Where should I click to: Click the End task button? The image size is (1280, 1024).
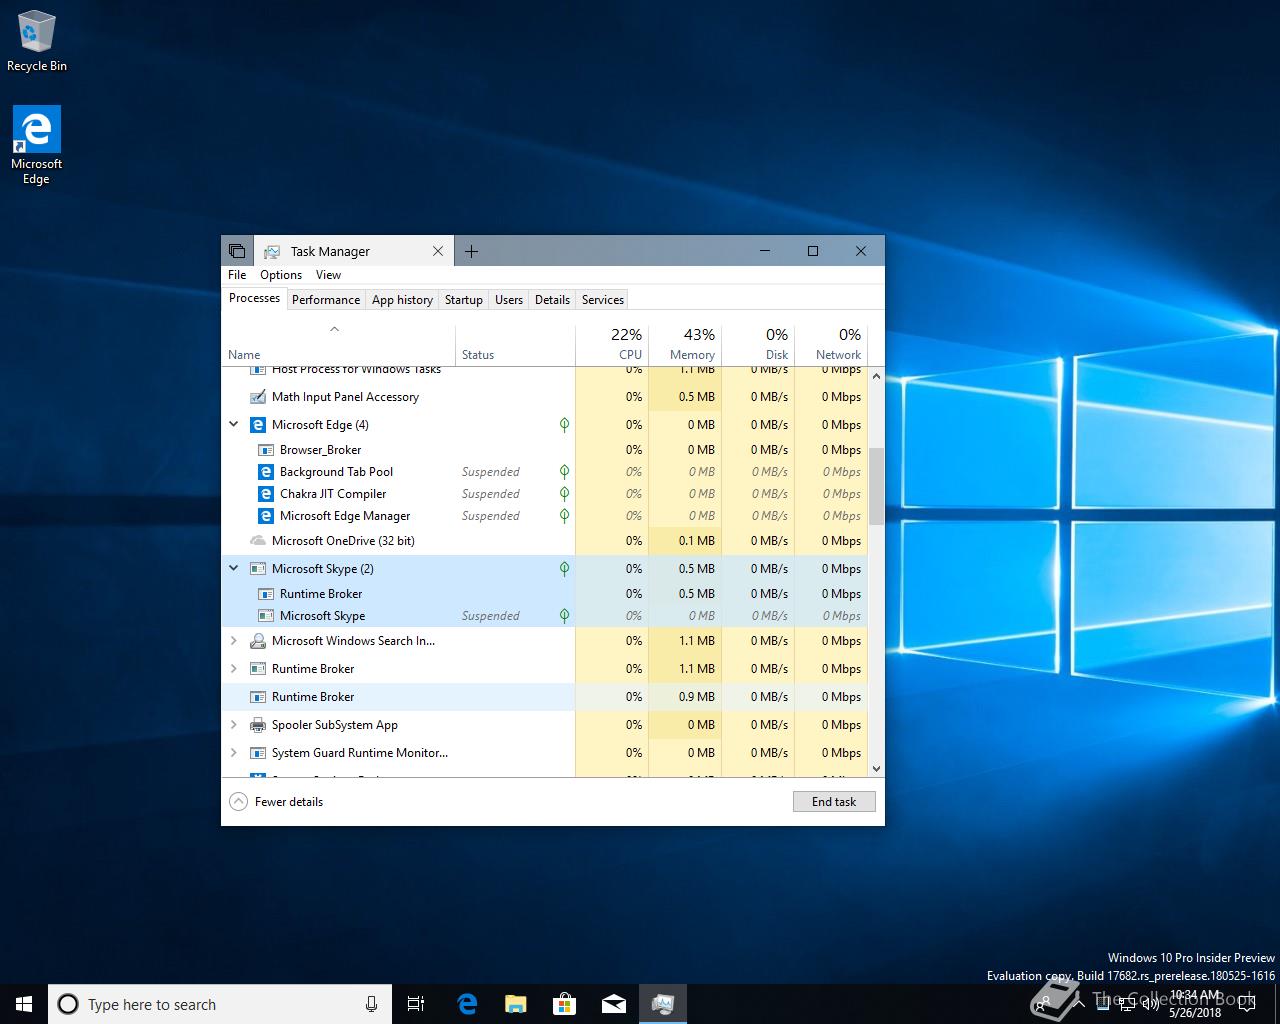(834, 802)
